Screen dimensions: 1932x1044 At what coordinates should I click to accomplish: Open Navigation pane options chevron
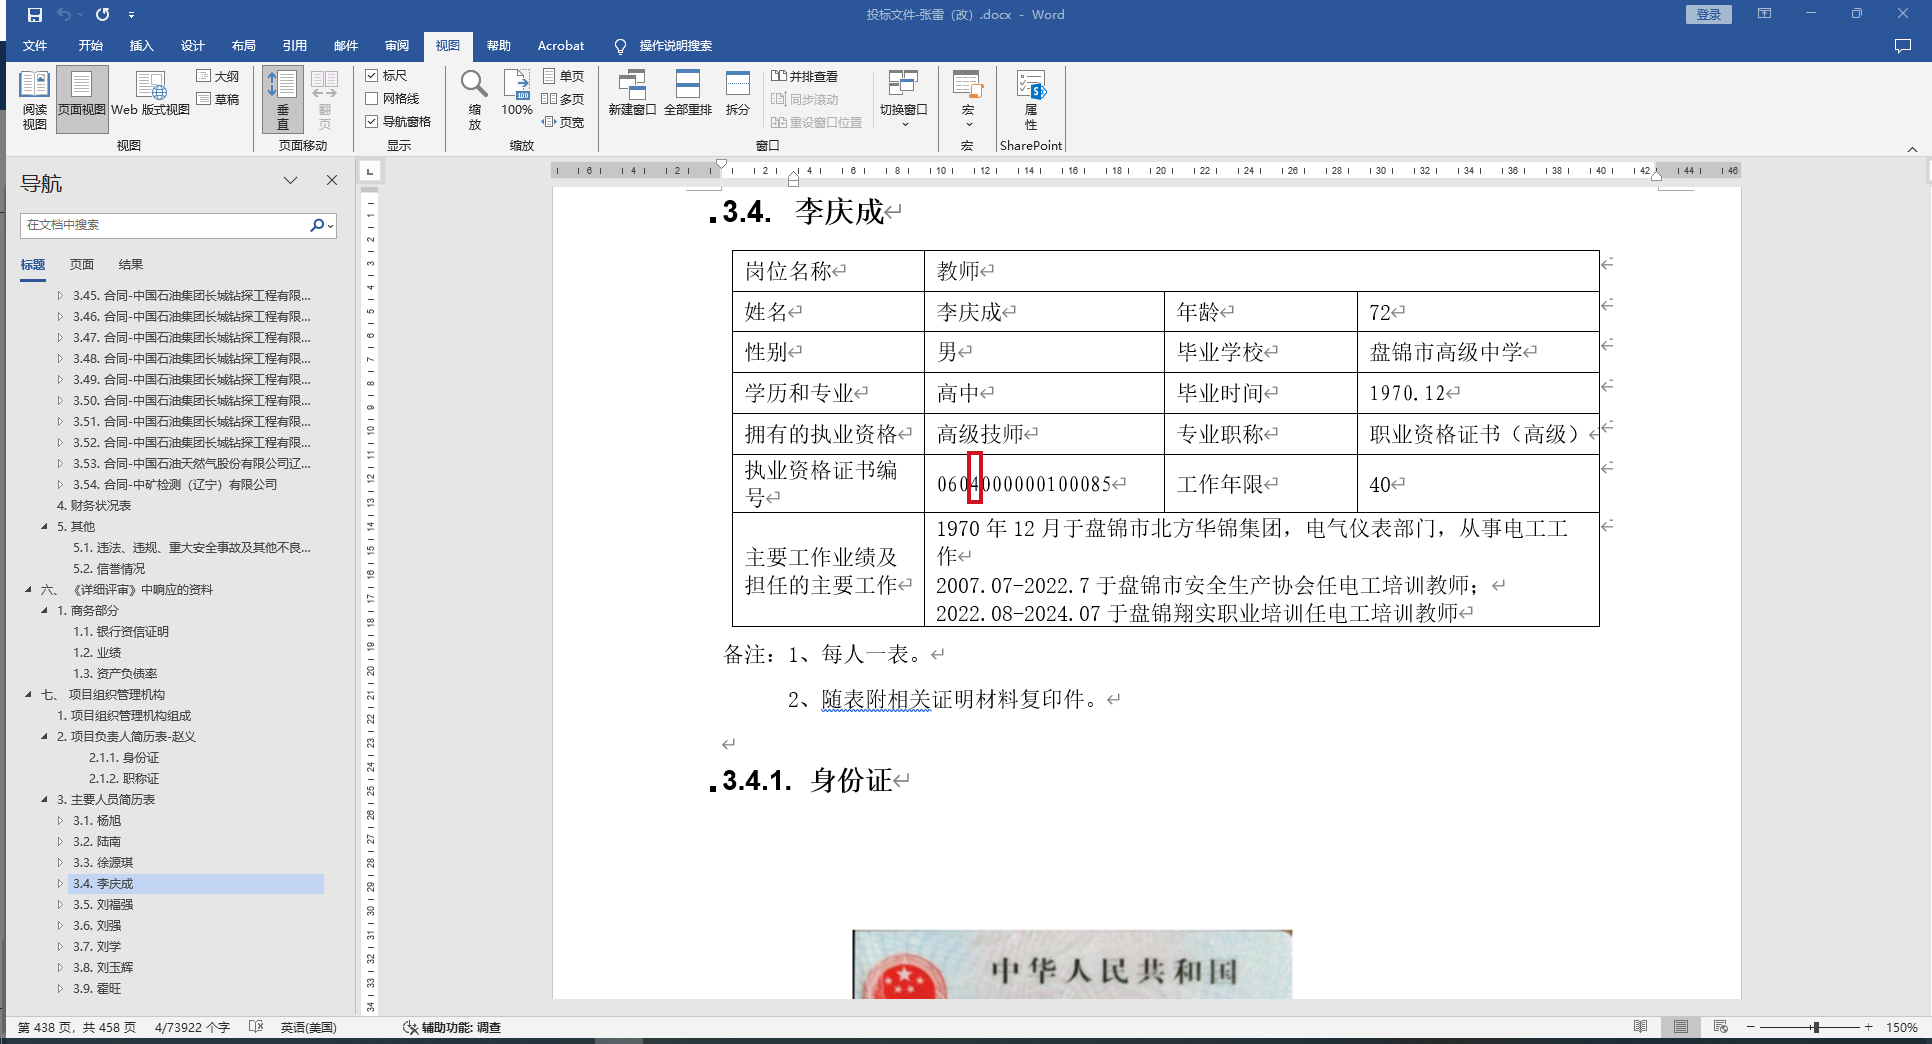[290, 180]
